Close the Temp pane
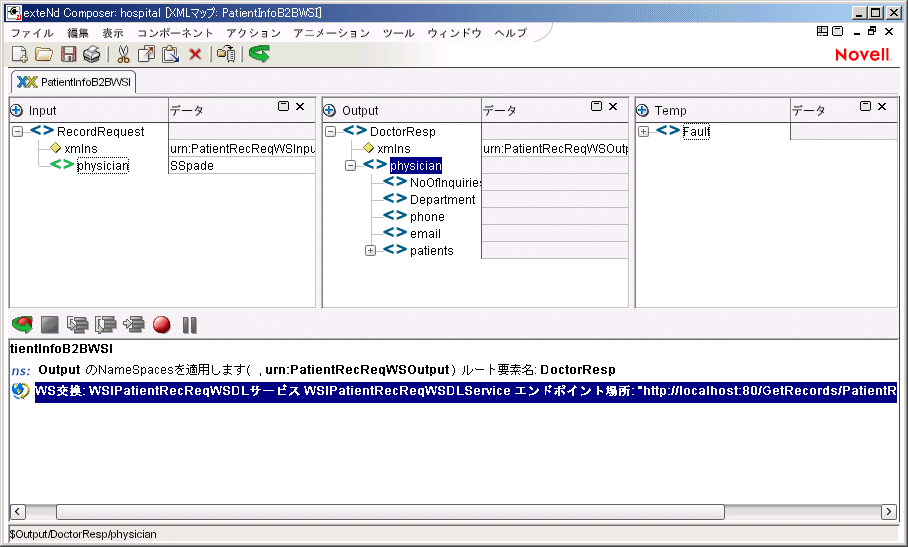Screen dimensions: 908x547 pyautogui.click(x=882, y=106)
